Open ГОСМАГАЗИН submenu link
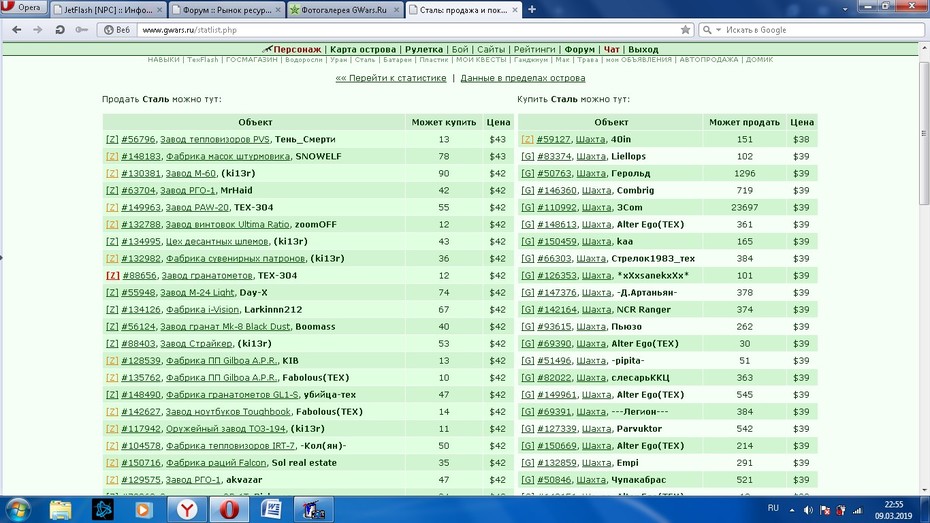The image size is (930, 523). 251,59
